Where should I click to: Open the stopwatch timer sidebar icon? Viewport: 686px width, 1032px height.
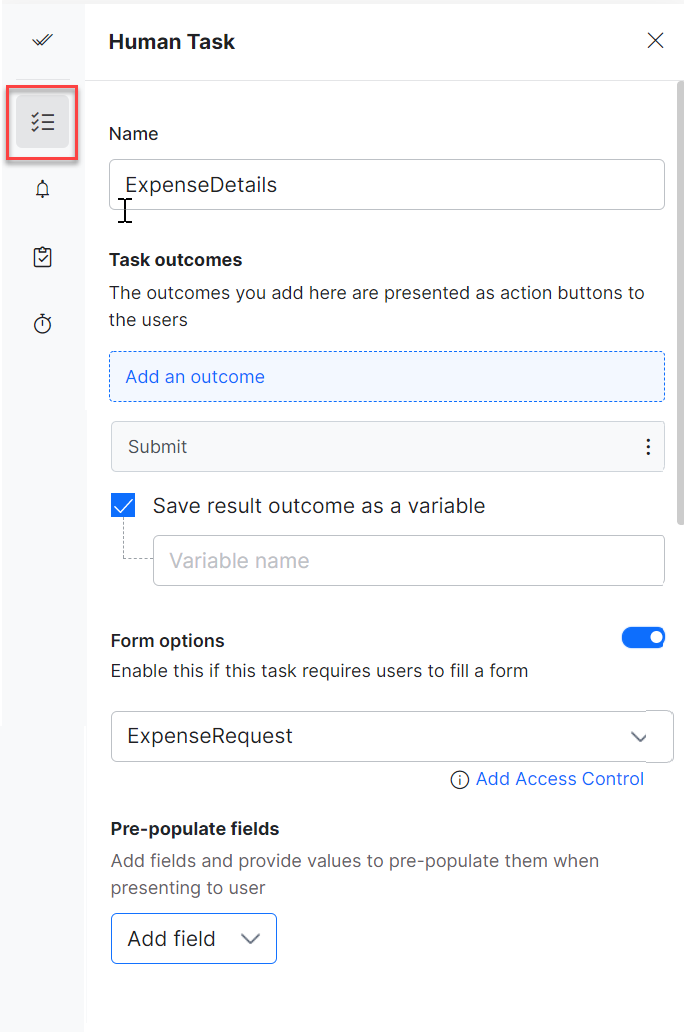[x=42, y=324]
